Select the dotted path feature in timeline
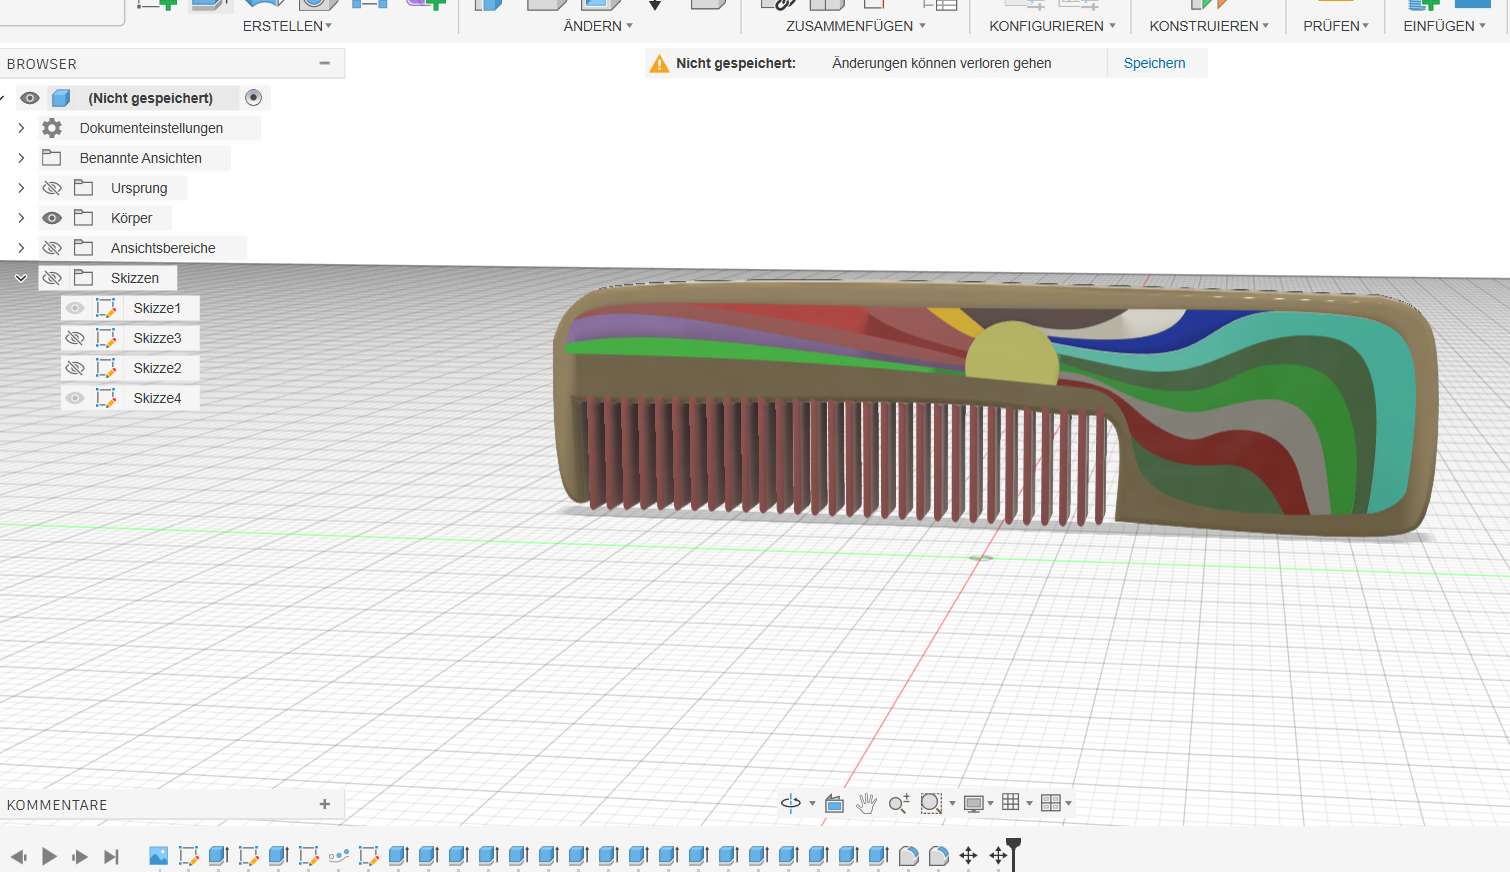 click(338, 855)
